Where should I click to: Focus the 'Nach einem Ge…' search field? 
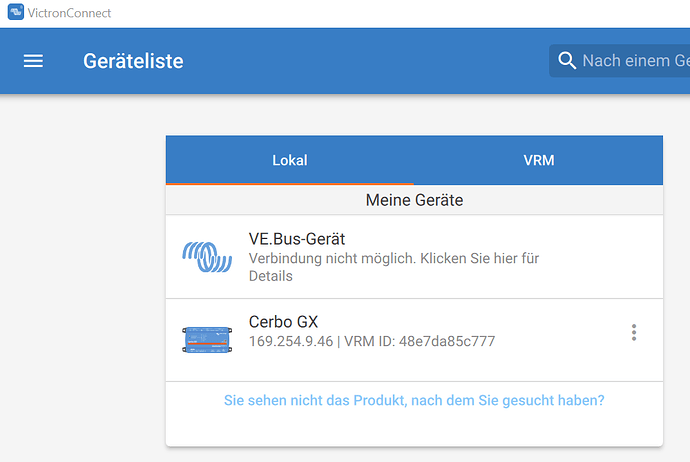[635, 61]
